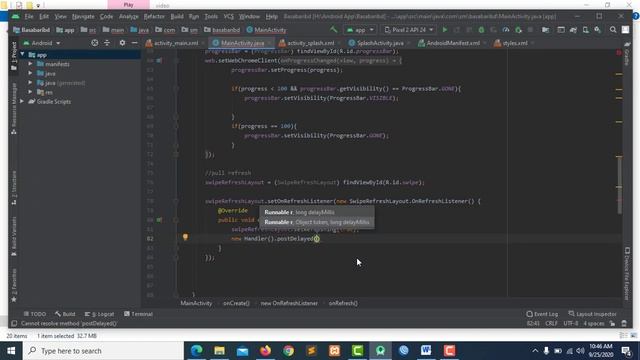Click the Attach Debugger to Android Process icon

click(x=518, y=30)
